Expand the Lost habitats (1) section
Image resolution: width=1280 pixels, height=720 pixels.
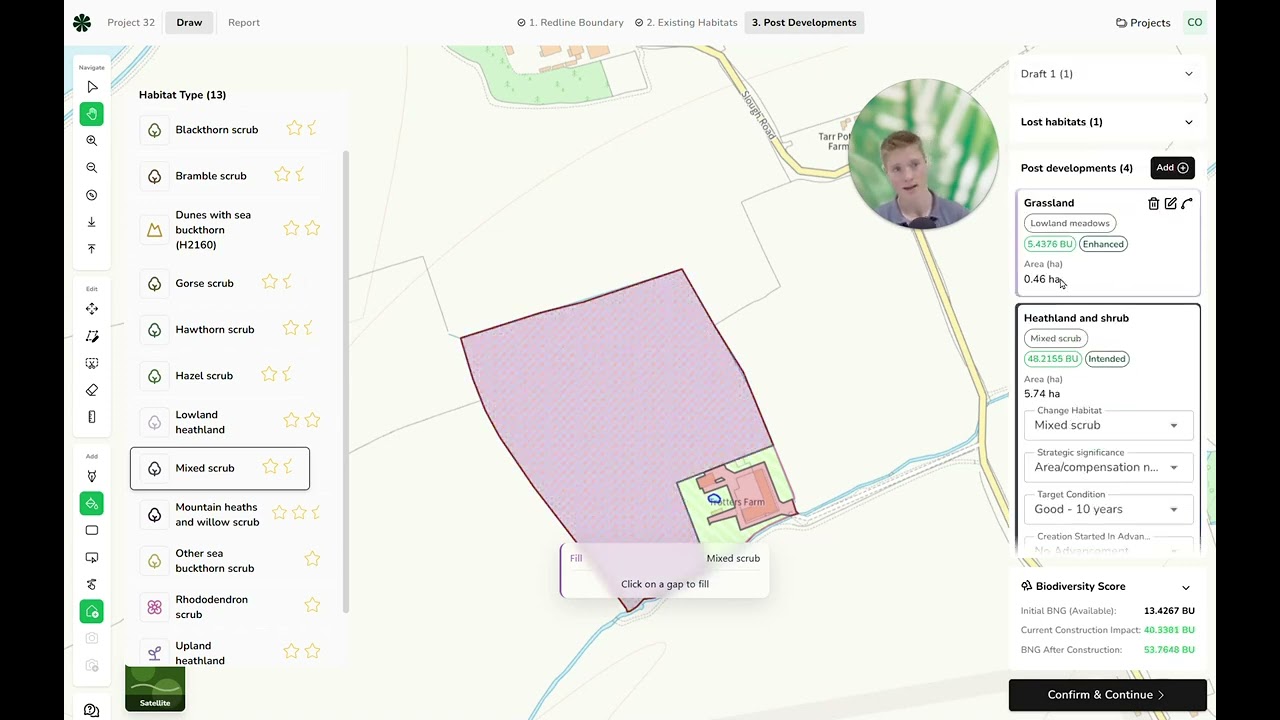pyautogui.click(x=1106, y=122)
